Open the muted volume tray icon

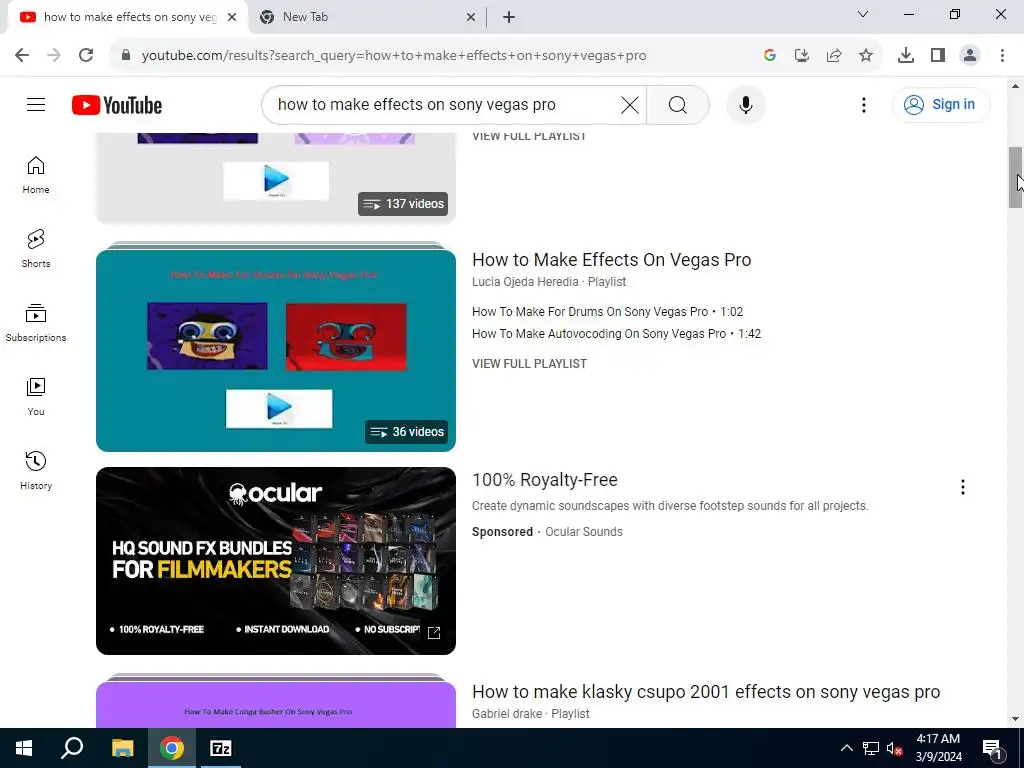(x=895, y=748)
